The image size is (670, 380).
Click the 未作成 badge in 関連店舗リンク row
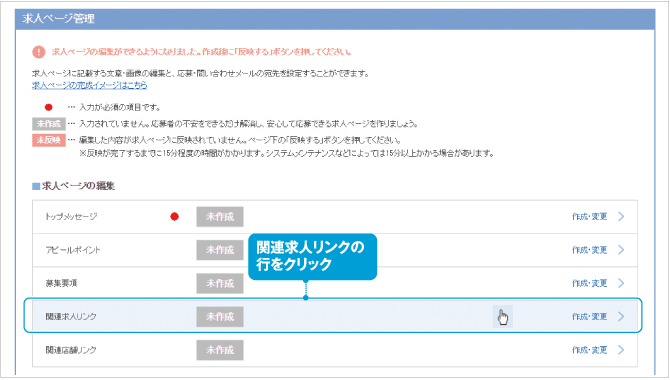(x=220, y=350)
